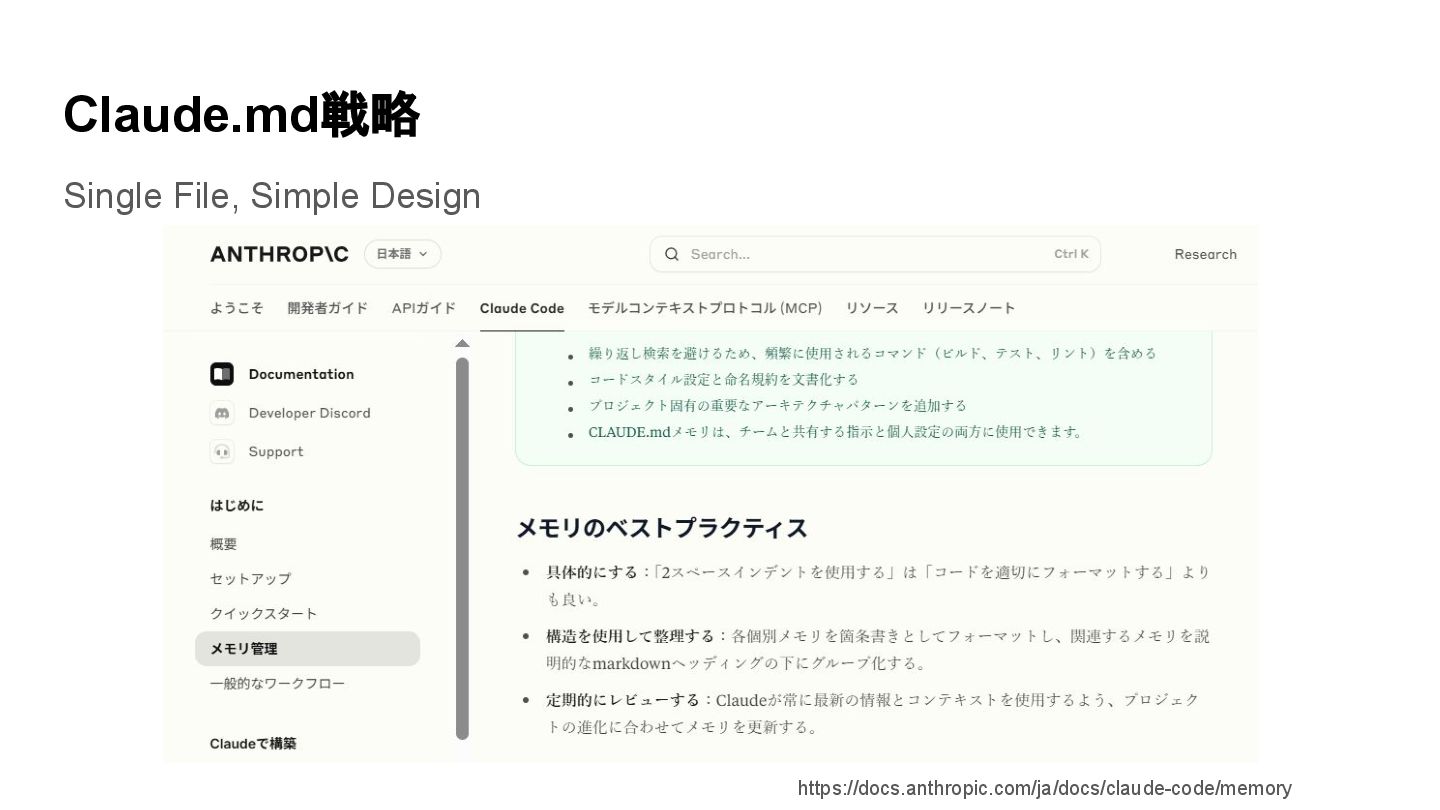Click the 構造を使用して整理する bullet text

click(630, 636)
